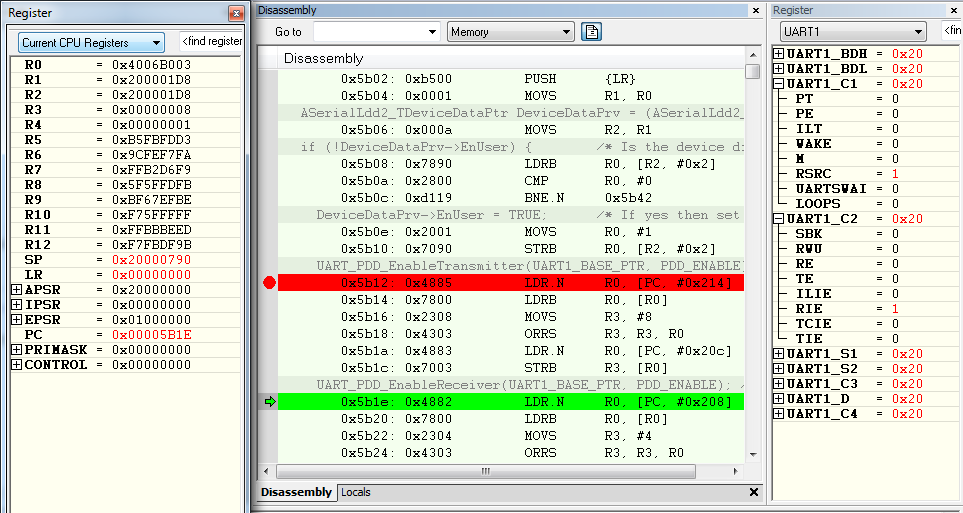Click the BNE.N instruction line at 0x5b0c
Screen dimensions: 963x513
tap(511, 198)
